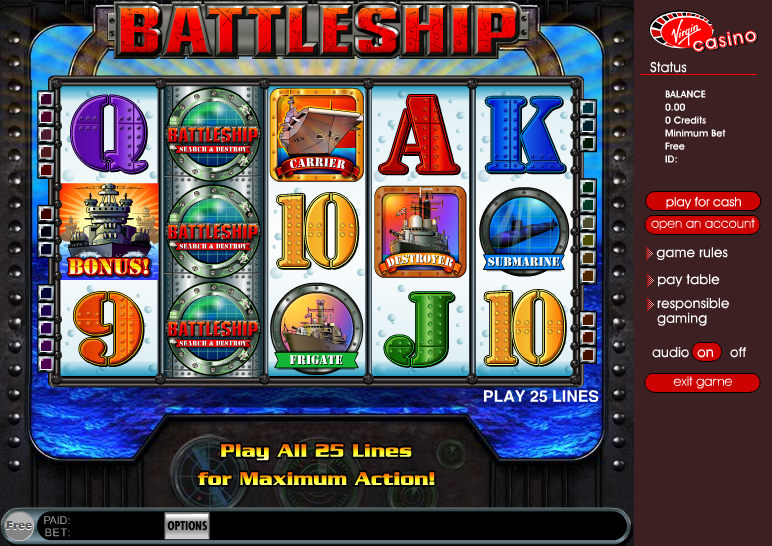Turn audio off

(738, 353)
